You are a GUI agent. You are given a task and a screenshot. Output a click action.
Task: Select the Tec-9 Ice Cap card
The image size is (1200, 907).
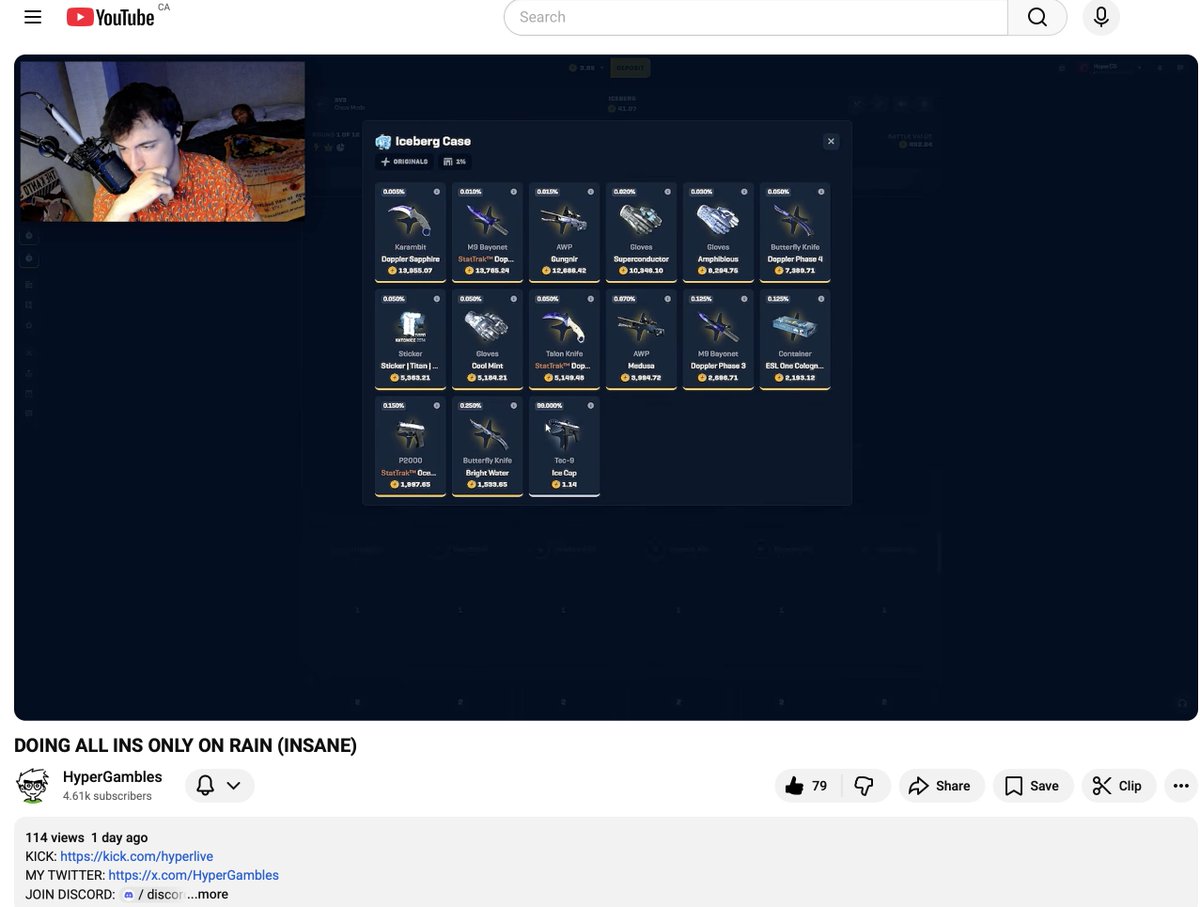564,446
